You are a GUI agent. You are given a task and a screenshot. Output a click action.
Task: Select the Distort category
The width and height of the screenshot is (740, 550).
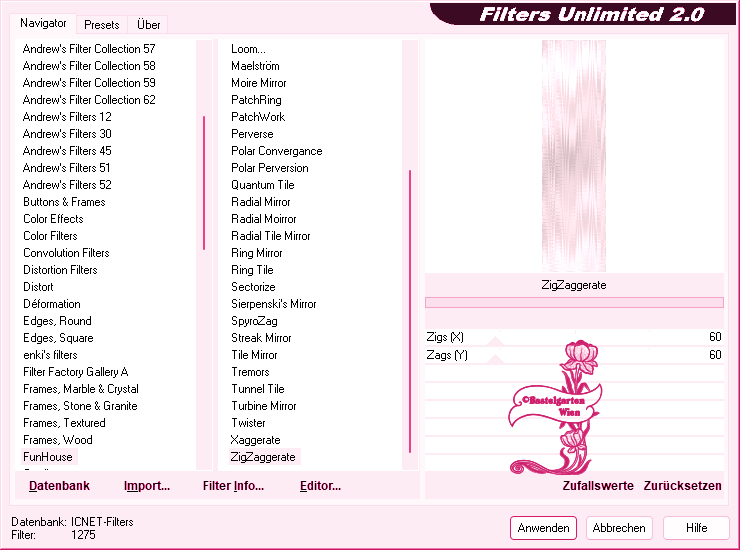(38, 287)
